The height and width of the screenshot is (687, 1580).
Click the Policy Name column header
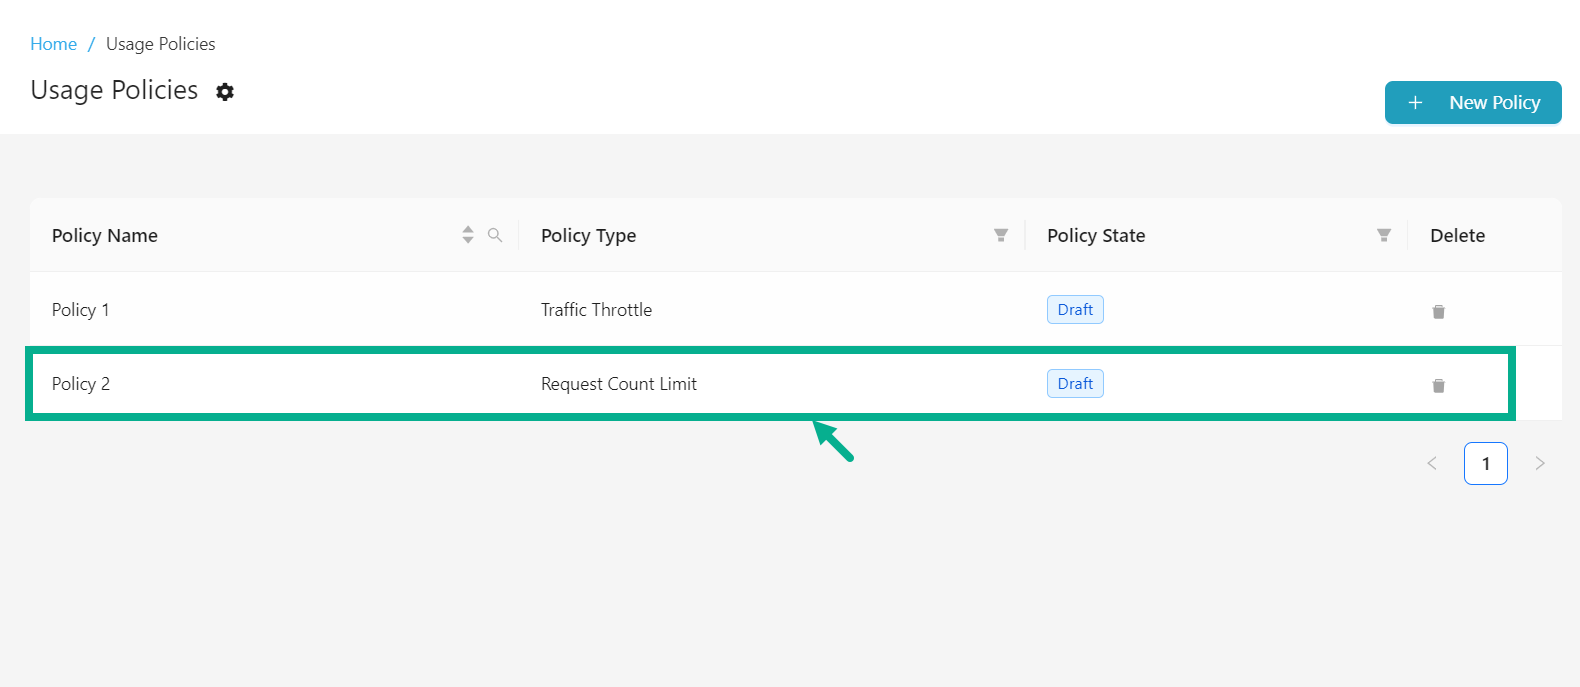click(x=105, y=236)
